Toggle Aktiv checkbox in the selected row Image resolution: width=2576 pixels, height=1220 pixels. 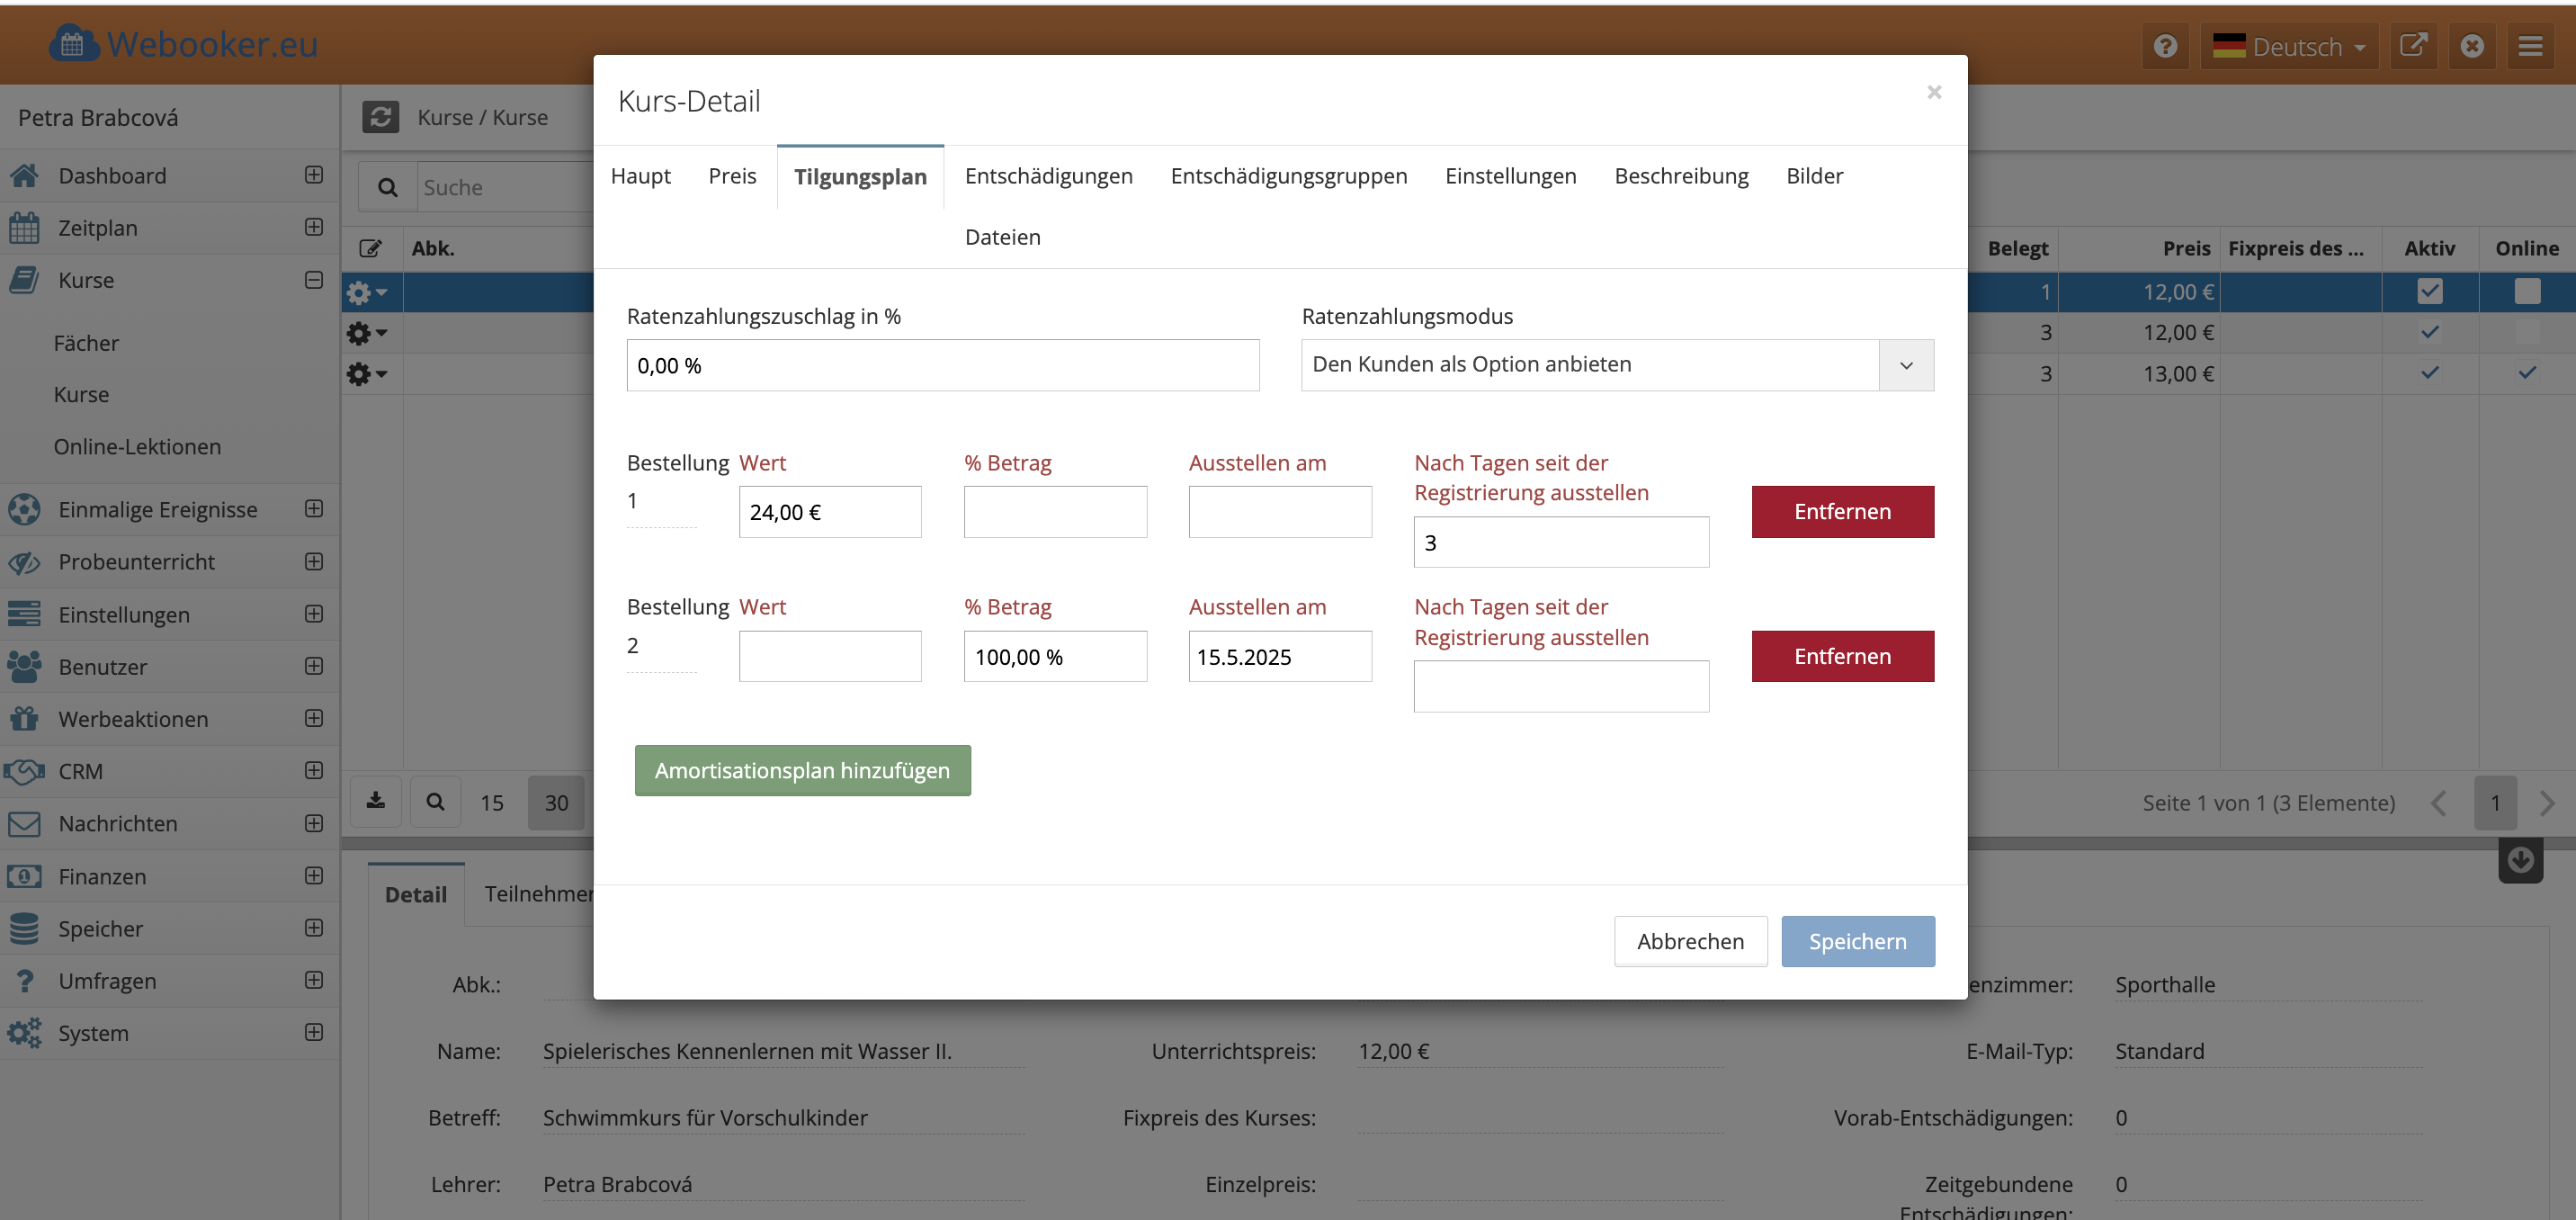(2429, 291)
